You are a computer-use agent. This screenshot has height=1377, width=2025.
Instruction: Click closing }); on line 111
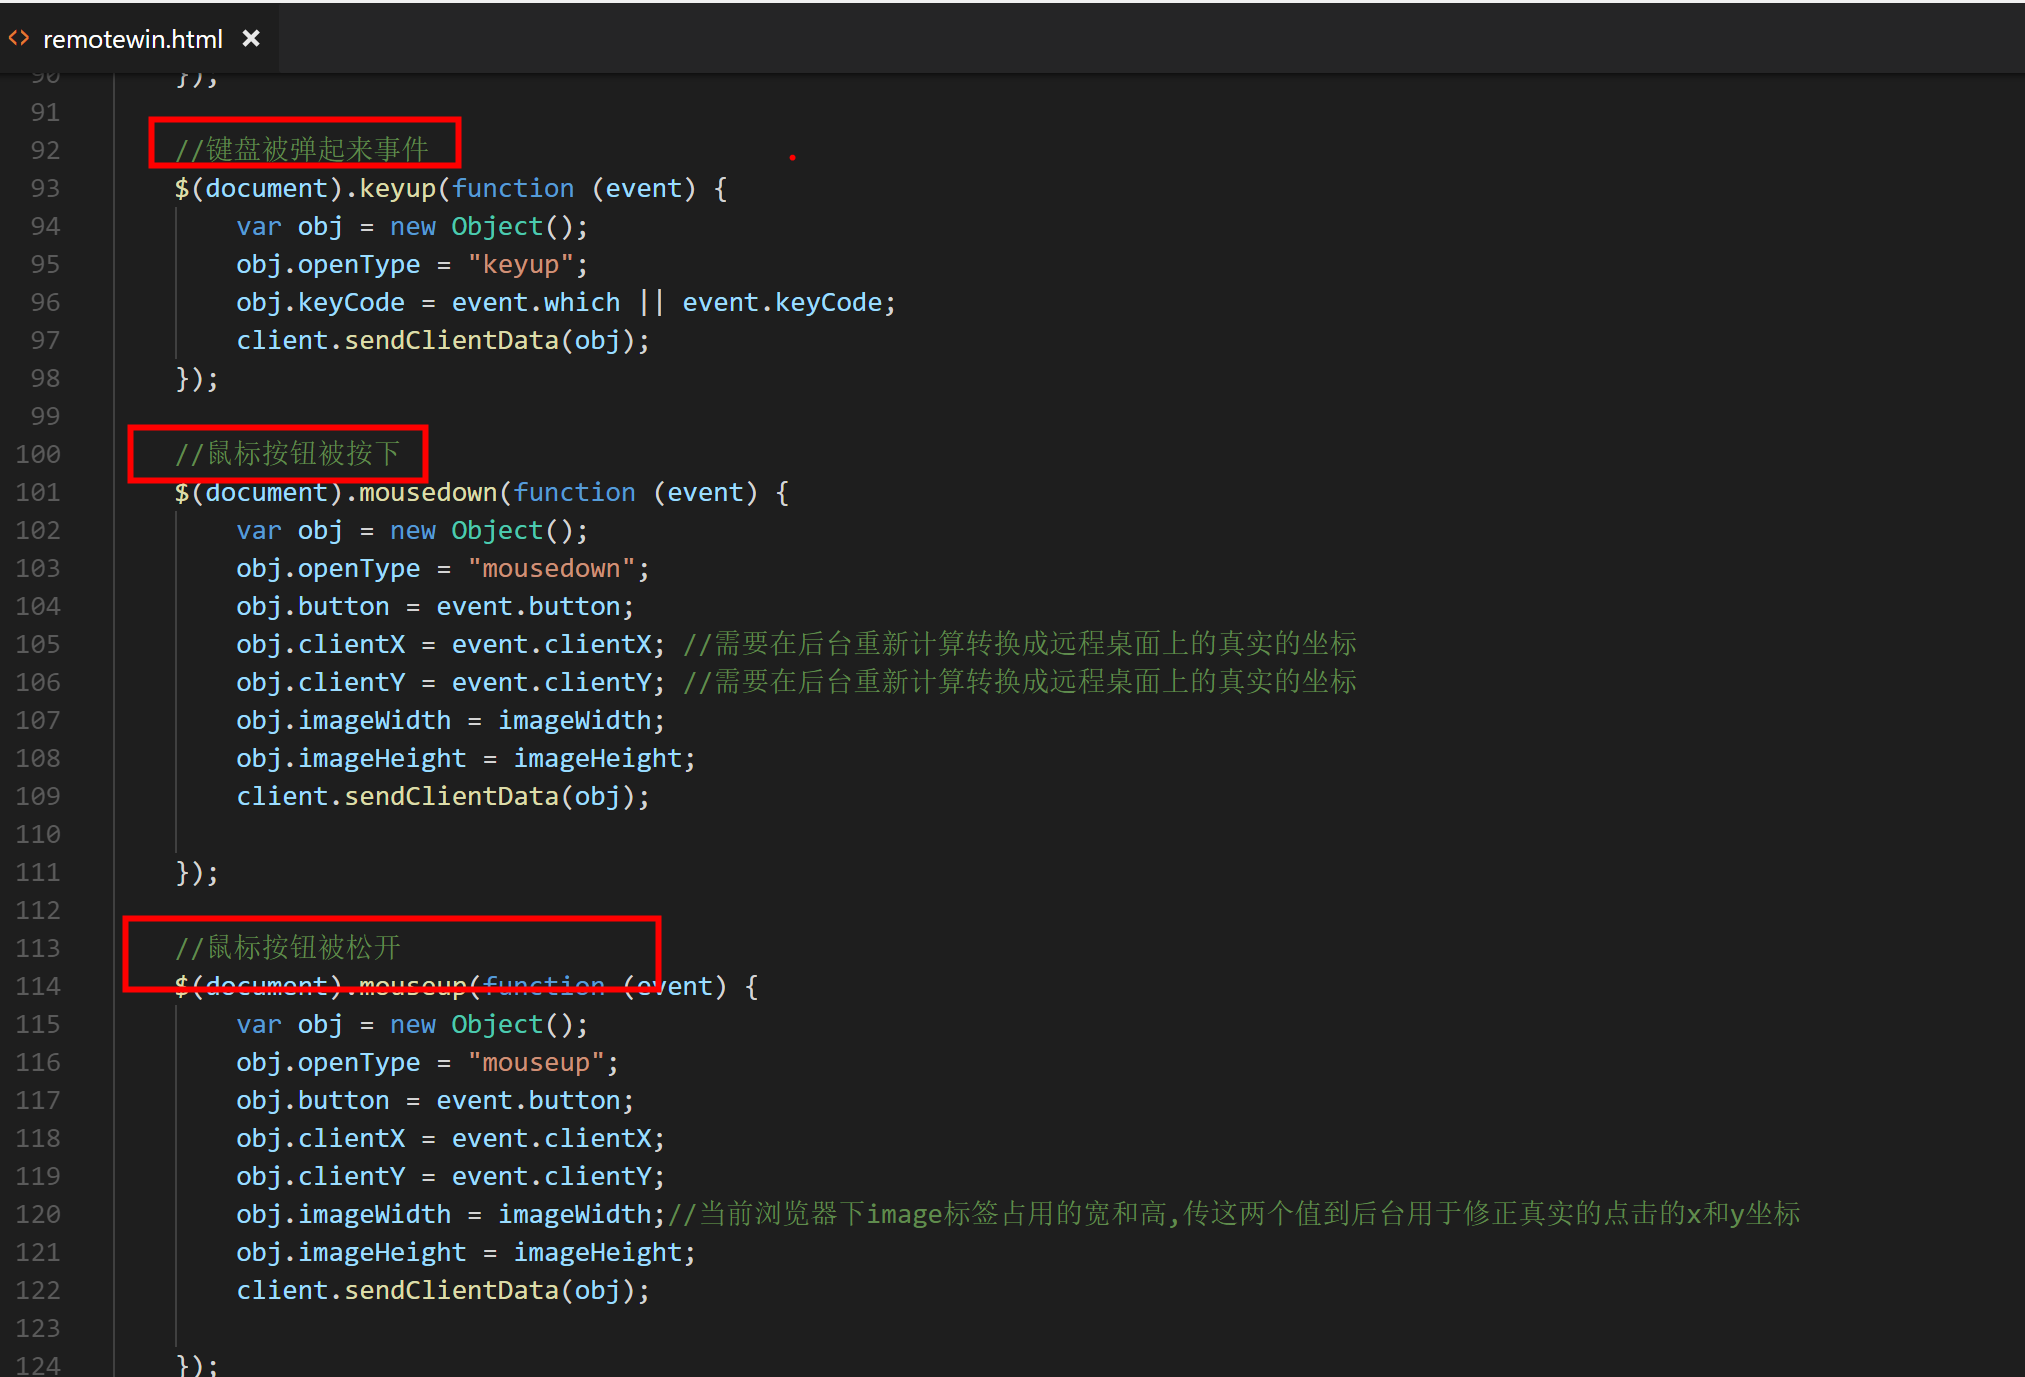pyautogui.click(x=197, y=872)
